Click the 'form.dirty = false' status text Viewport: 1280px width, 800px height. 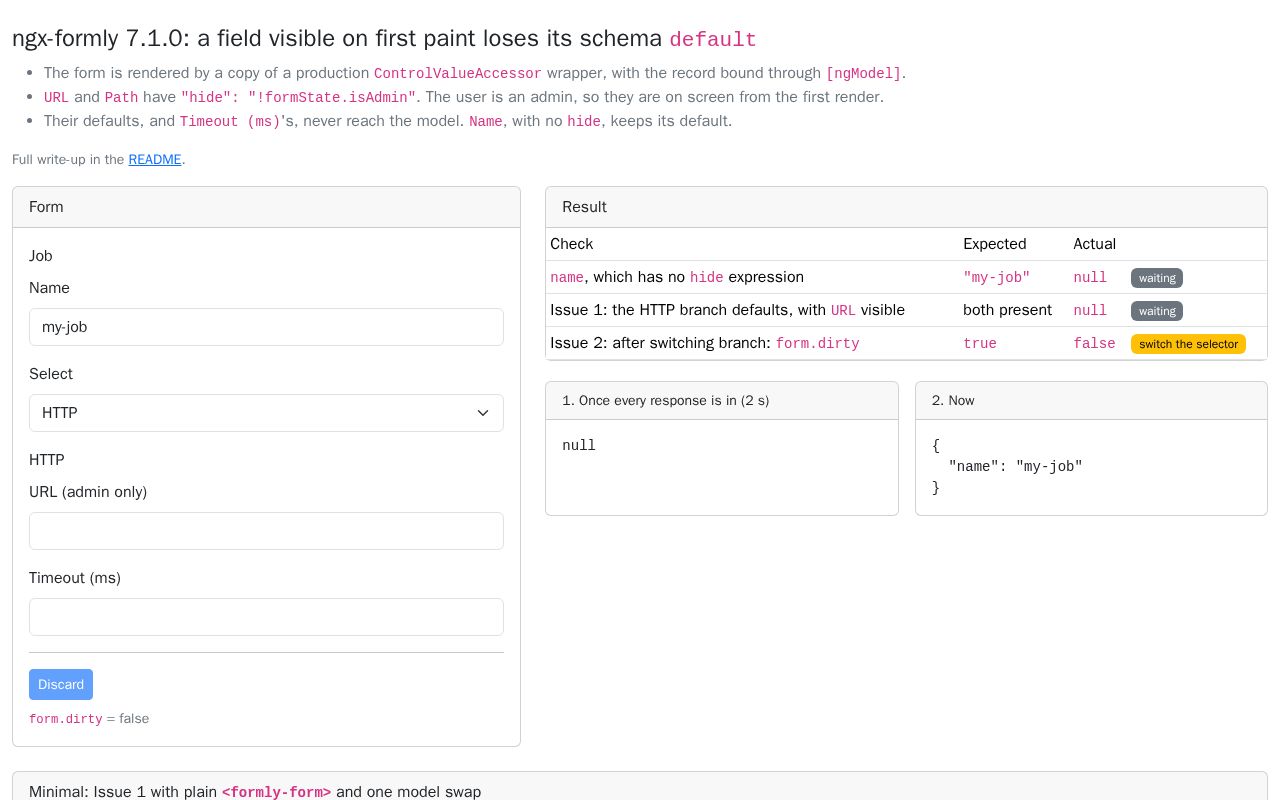(89, 719)
